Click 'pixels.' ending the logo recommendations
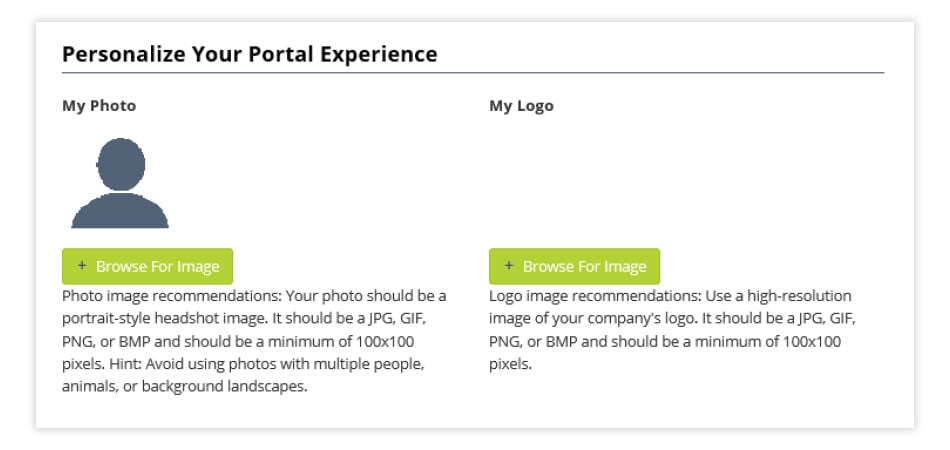Image resolution: width=950 pixels, height=450 pixels. 510,364
